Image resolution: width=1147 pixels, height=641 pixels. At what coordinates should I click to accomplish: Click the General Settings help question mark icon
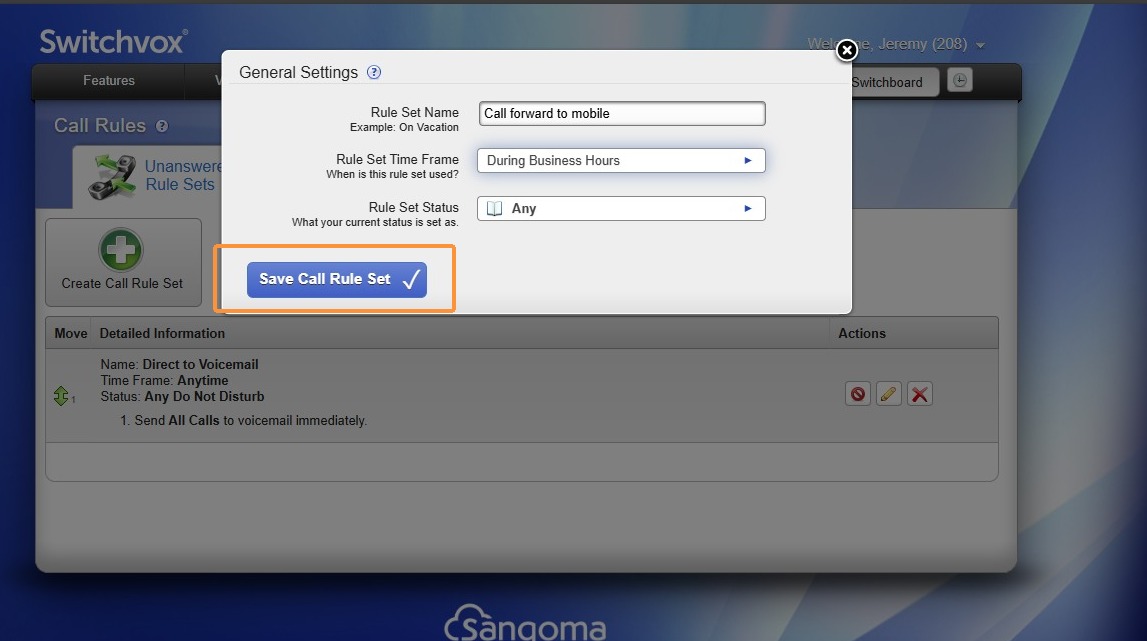pyautogui.click(x=374, y=72)
